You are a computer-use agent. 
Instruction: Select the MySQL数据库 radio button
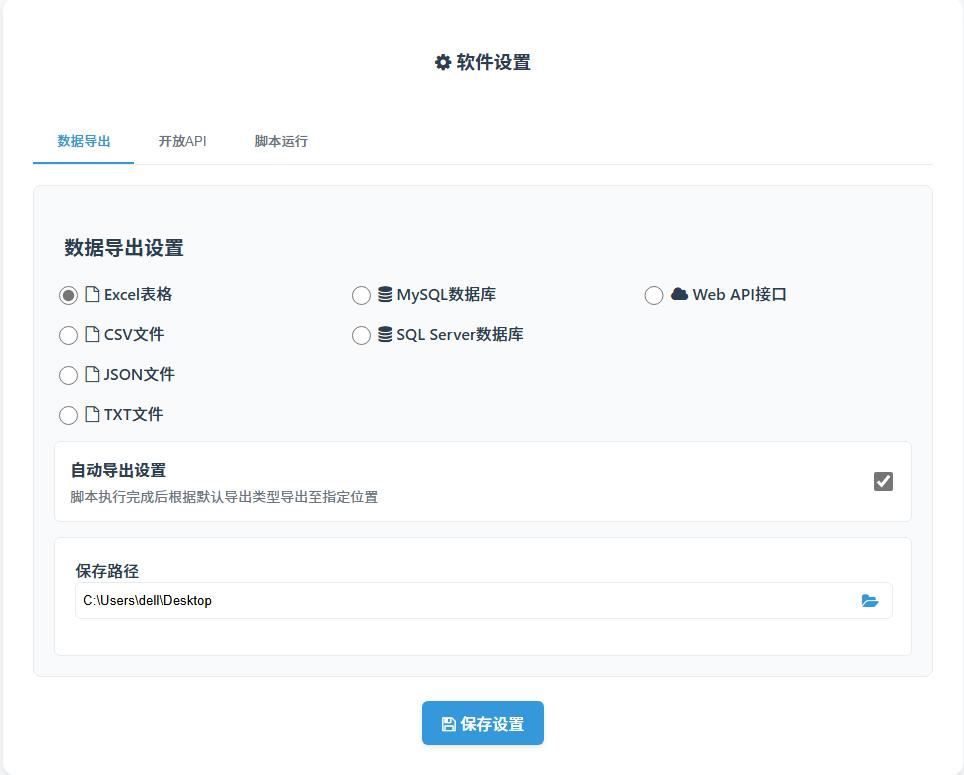[361, 296]
